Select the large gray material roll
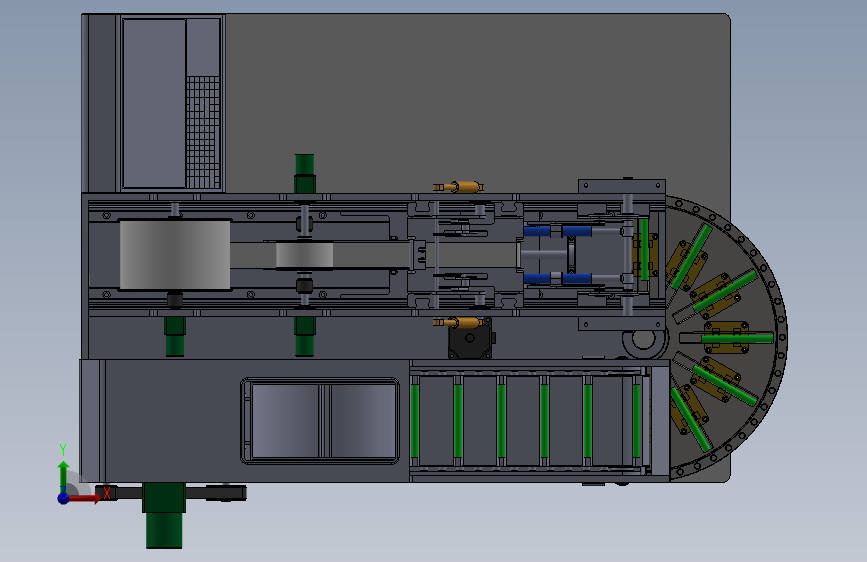 click(x=175, y=254)
